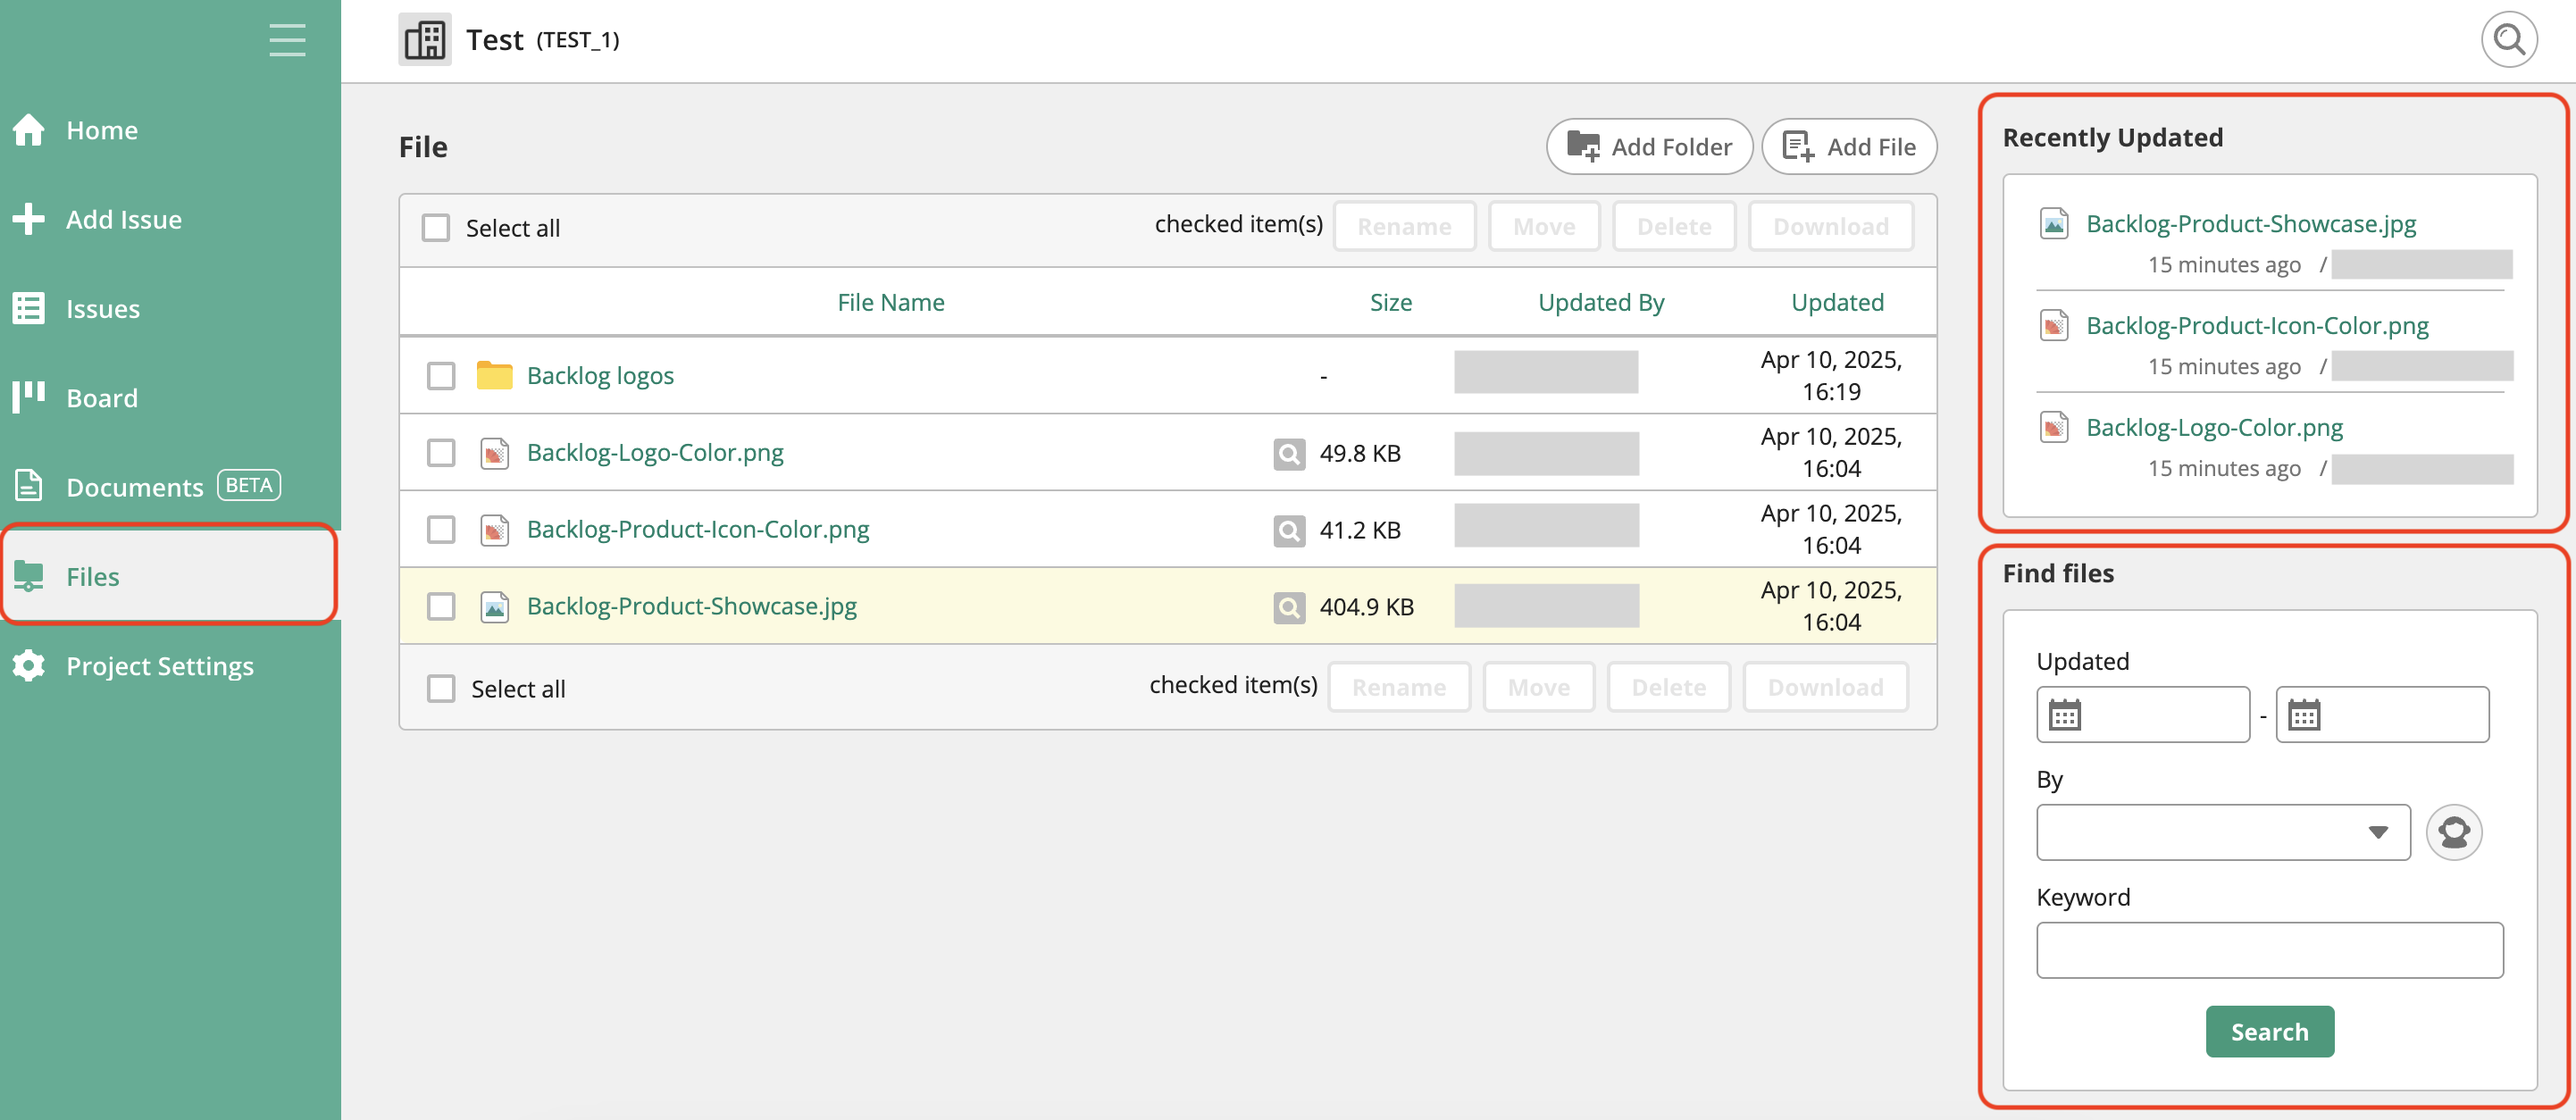Click the bottom Download button
The image size is (2576, 1120).
click(1825, 687)
